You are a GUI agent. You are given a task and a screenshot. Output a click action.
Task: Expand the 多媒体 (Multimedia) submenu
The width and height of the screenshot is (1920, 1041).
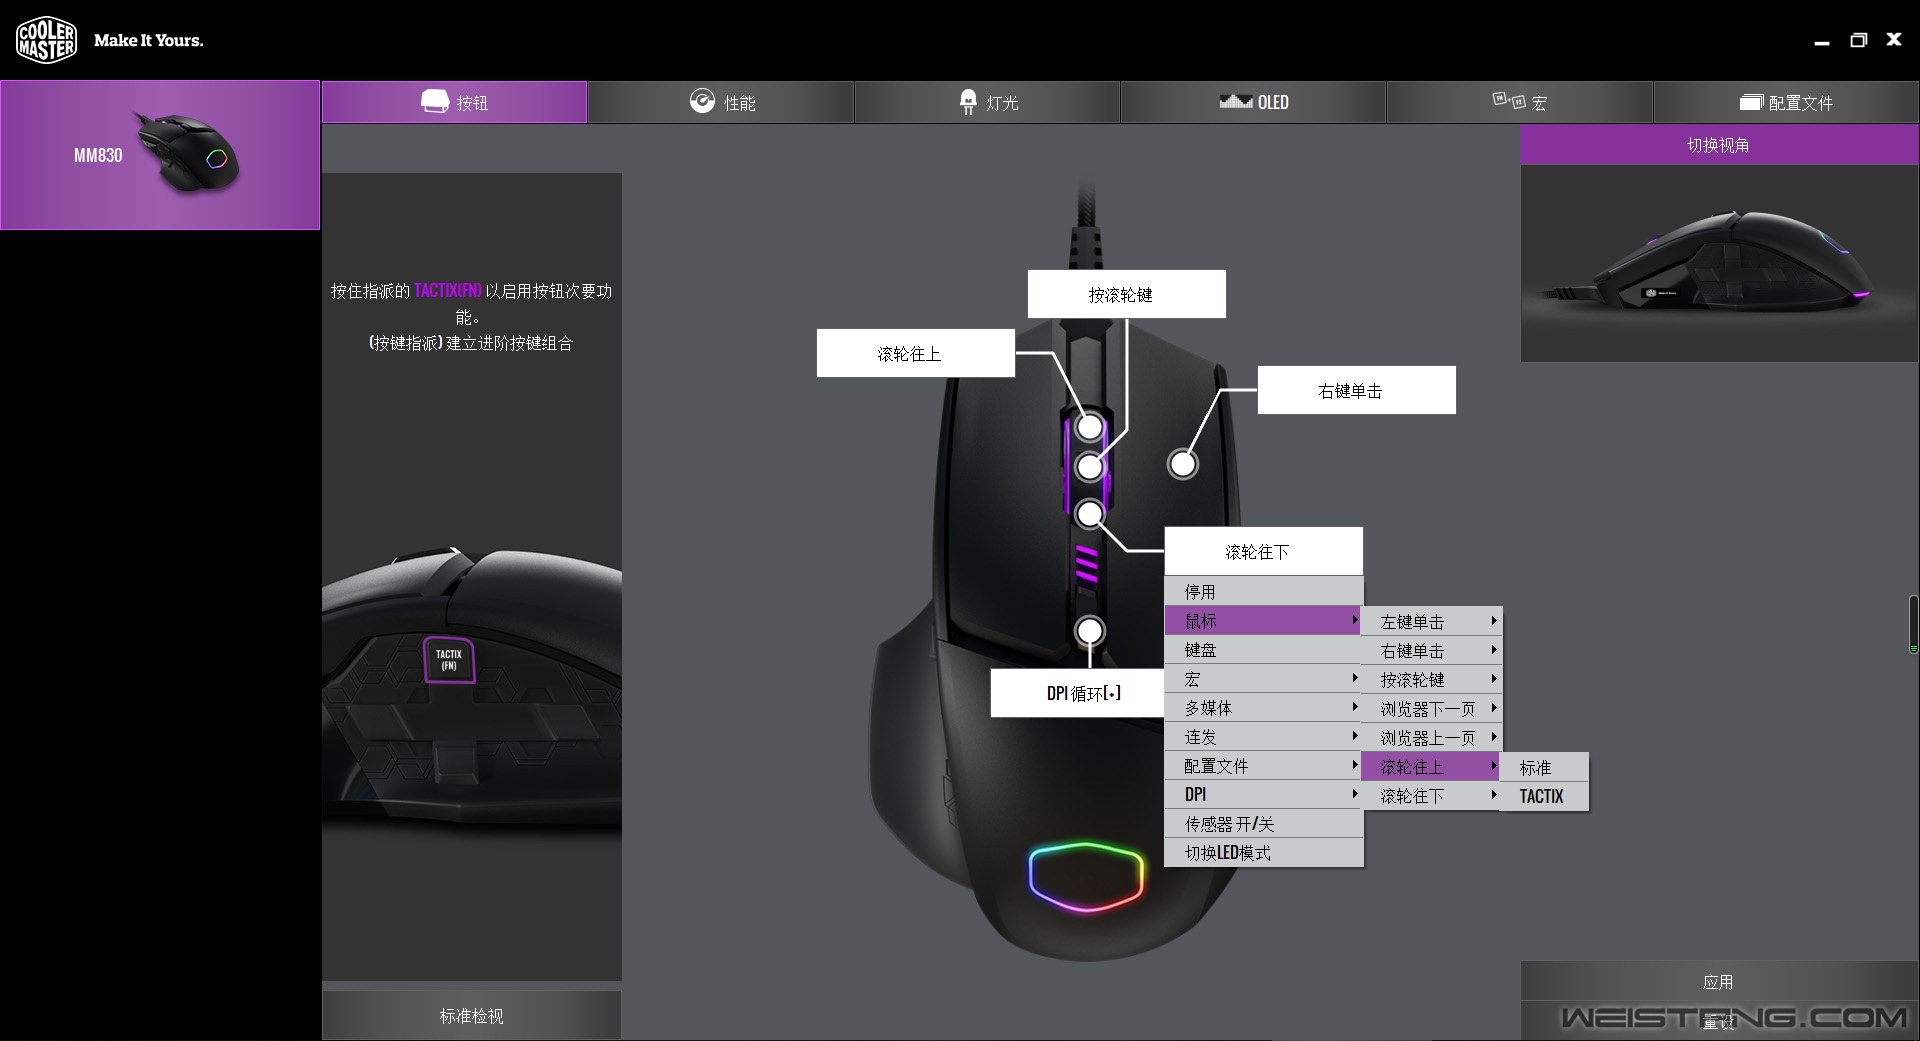click(x=1264, y=707)
